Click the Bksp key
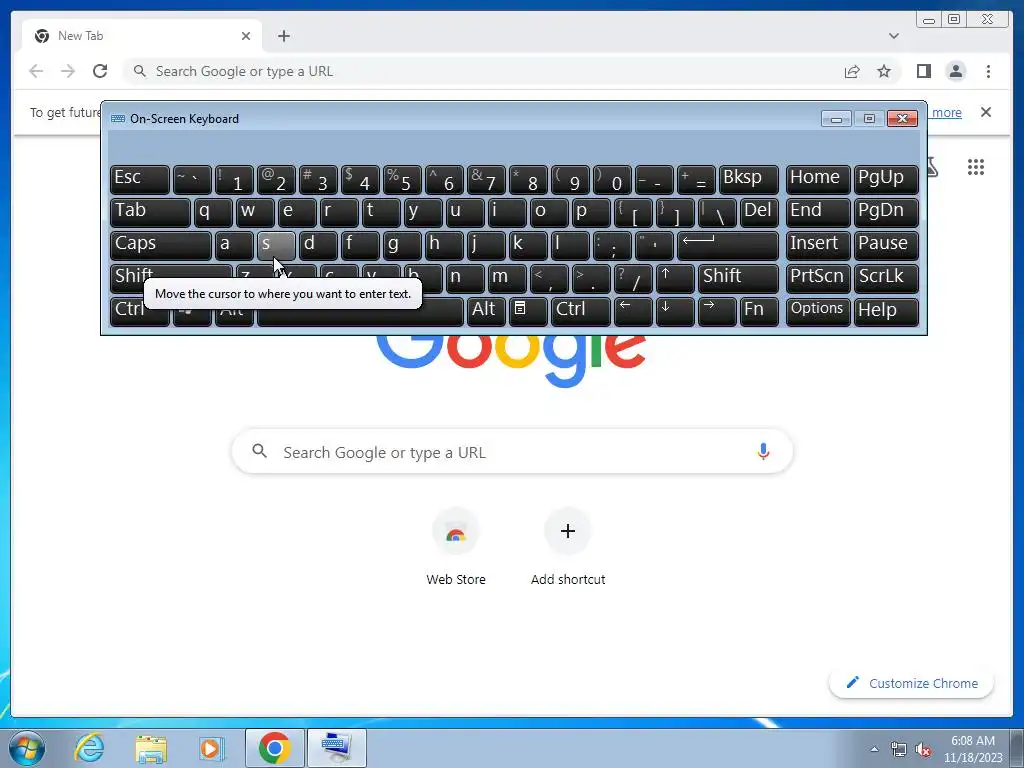This screenshot has height=768, width=1024. coord(748,179)
